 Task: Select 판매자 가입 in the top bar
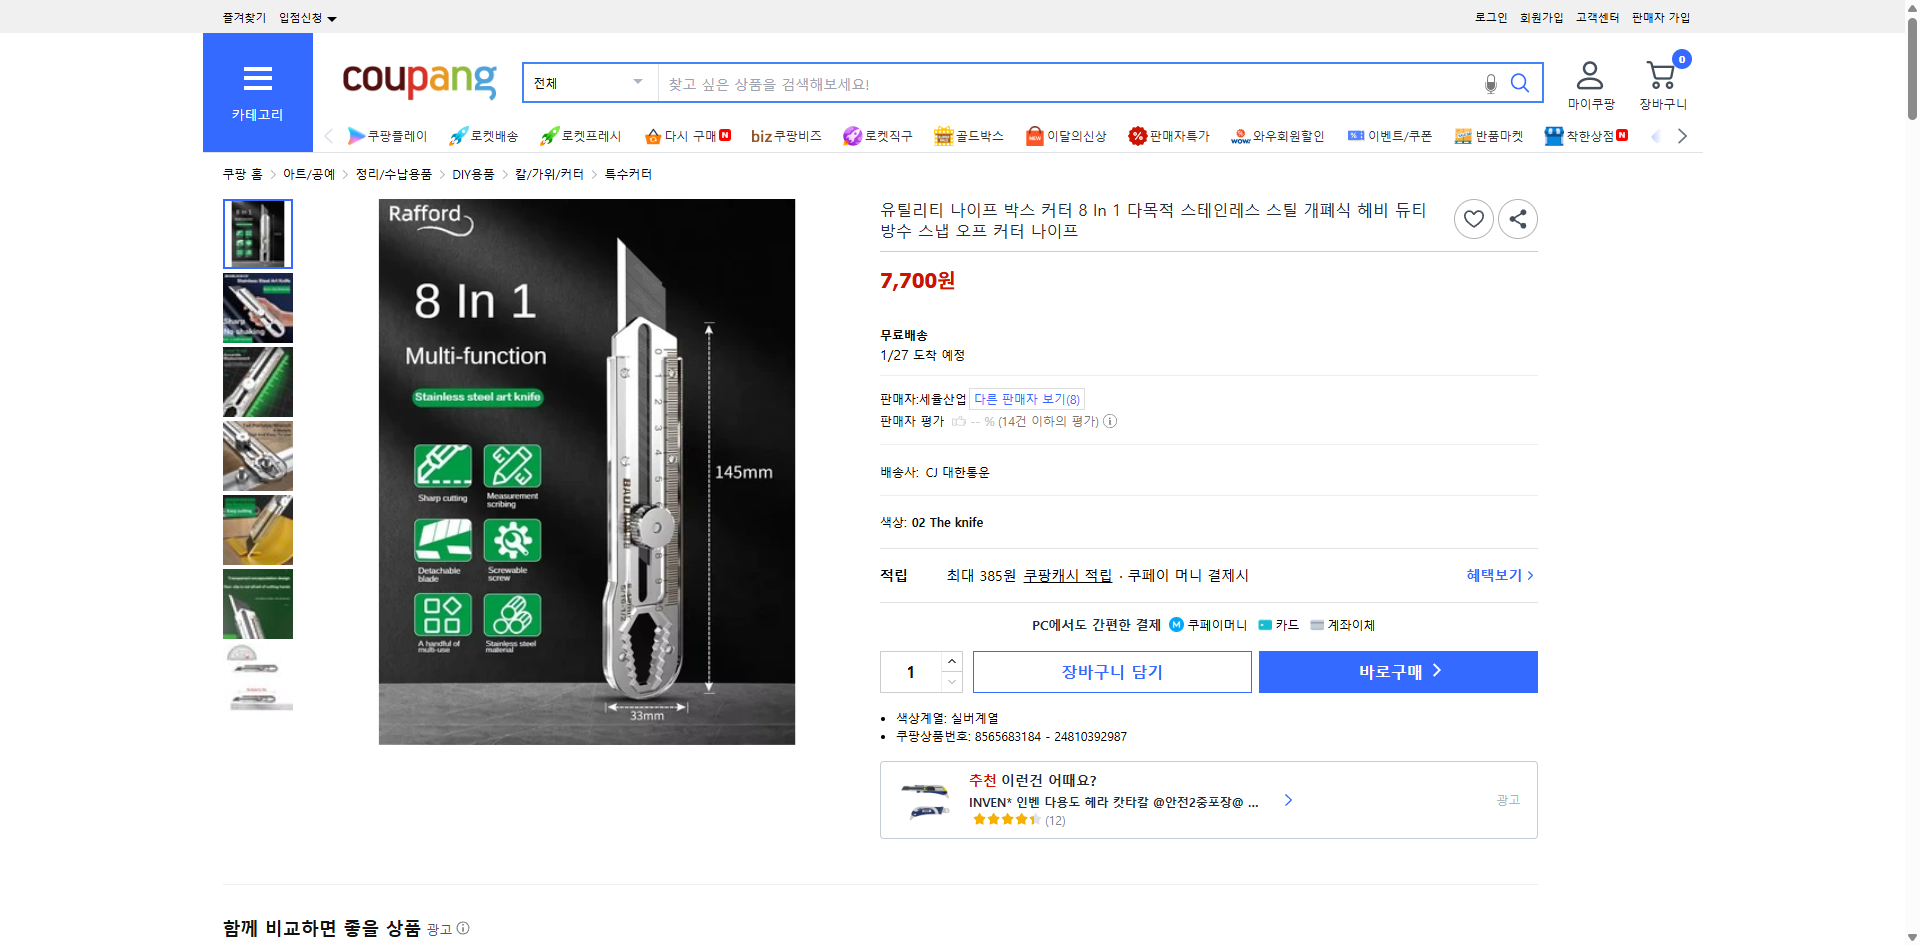click(1660, 17)
